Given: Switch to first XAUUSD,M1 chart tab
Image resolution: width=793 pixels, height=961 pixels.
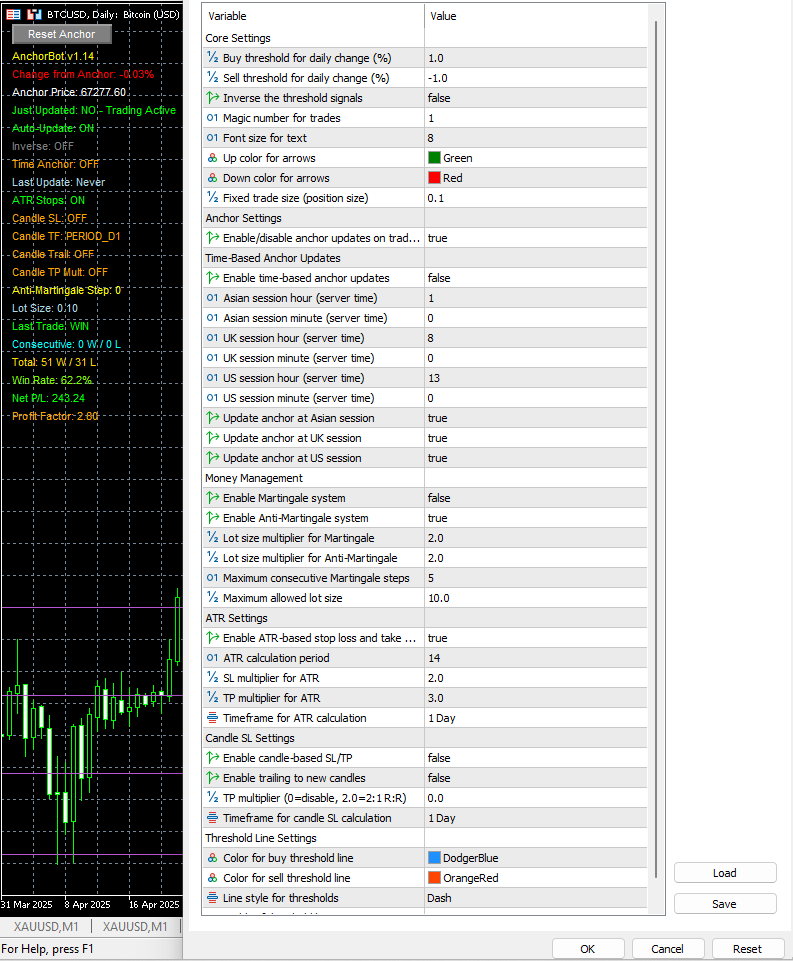Looking at the screenshot, I should (x=46, y=927).
